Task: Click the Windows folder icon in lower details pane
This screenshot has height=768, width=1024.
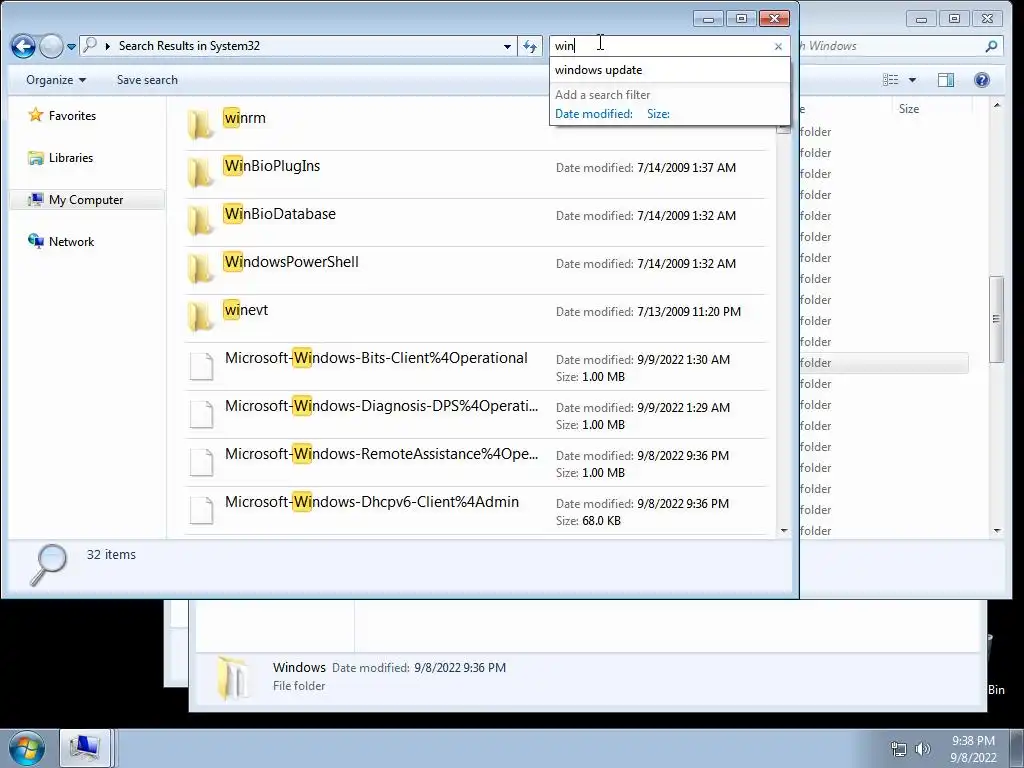Action: pyautogui.click(x=233, y=678)
